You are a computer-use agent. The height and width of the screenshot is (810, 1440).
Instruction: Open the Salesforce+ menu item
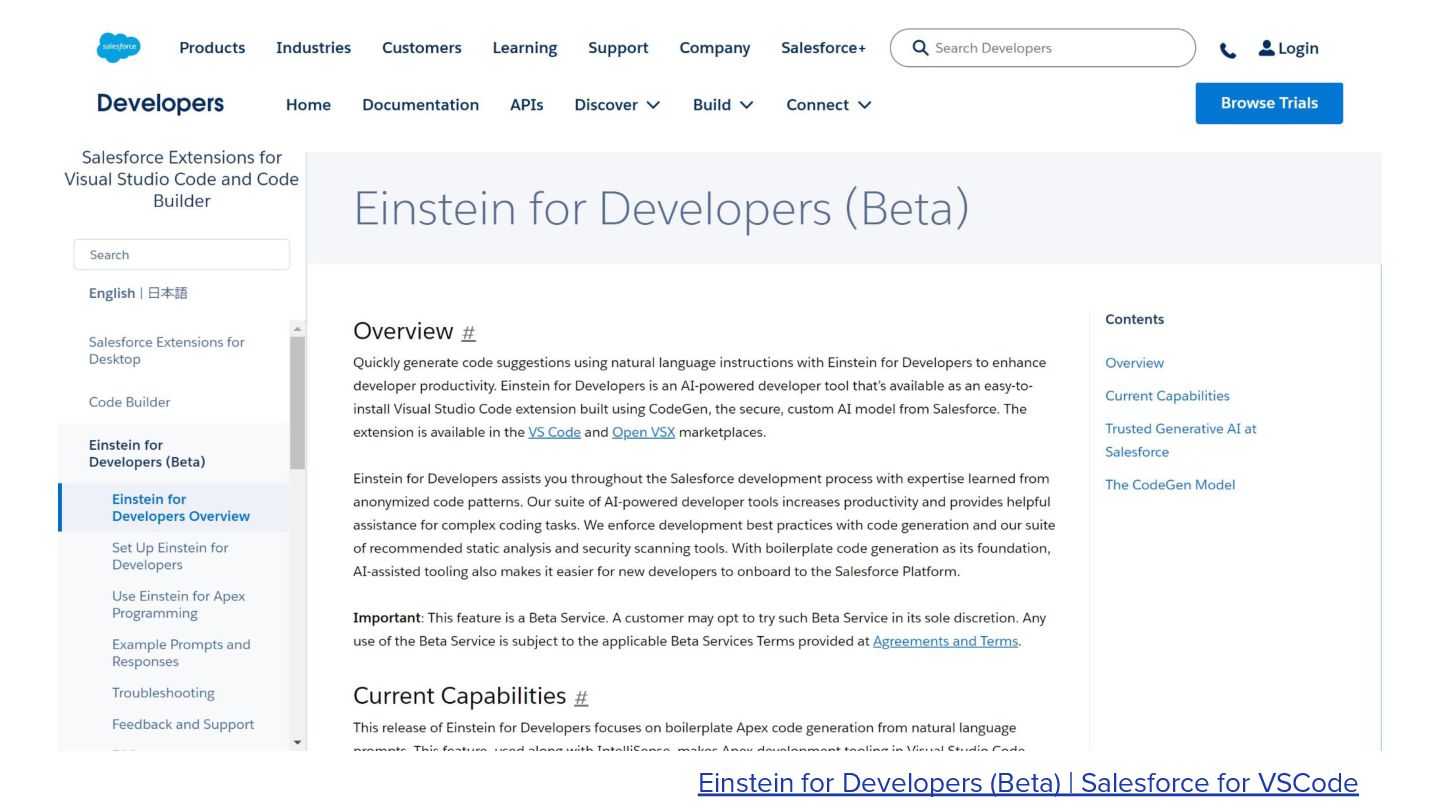point(823,47)
